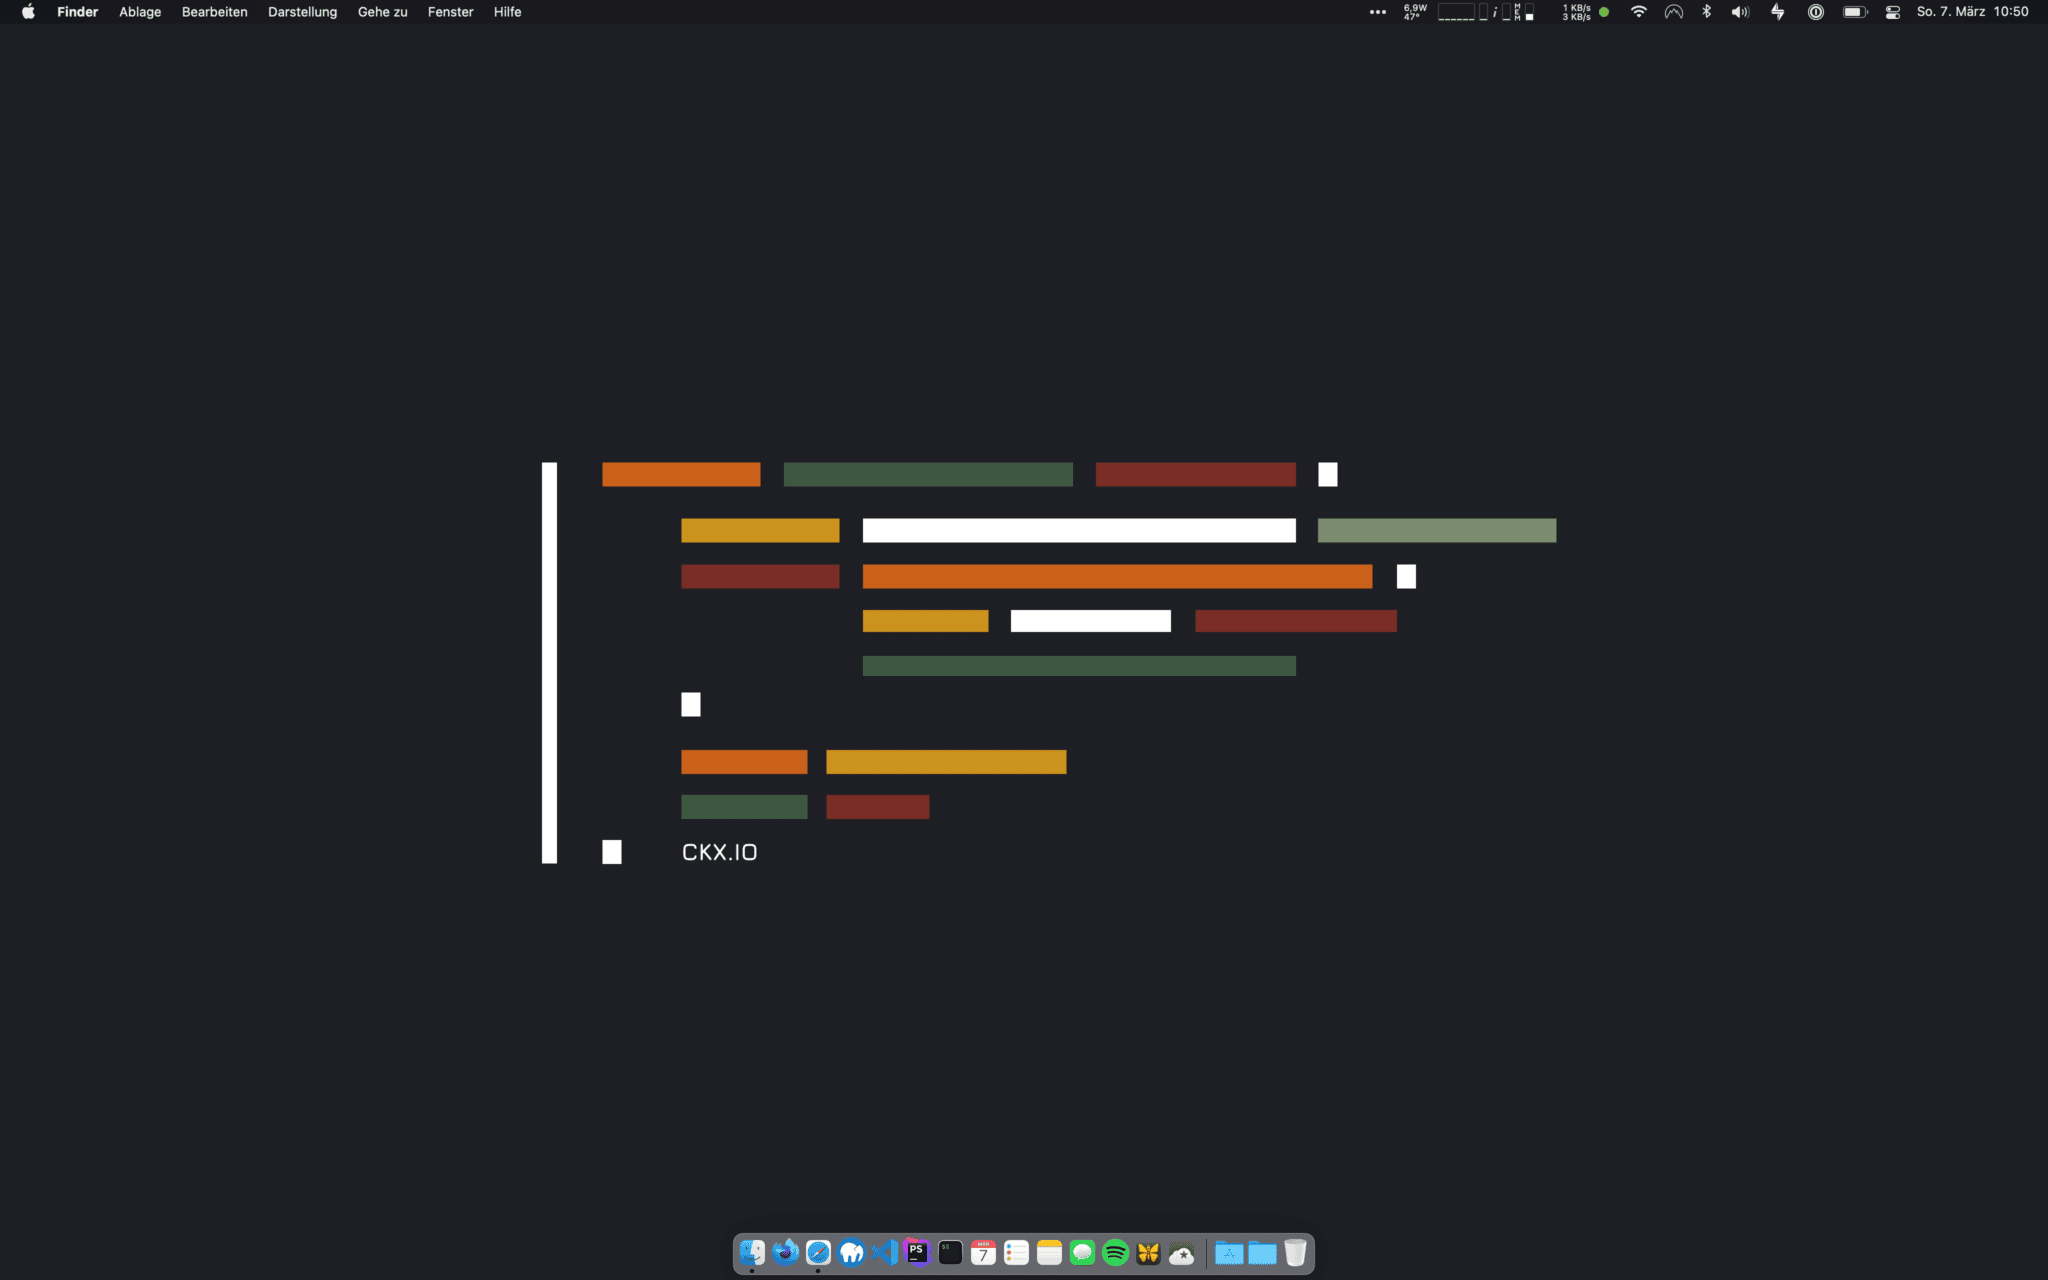Open the 1Password menu bar icon
This screenshot has height=1280, width=2048.
[1816, 12]
